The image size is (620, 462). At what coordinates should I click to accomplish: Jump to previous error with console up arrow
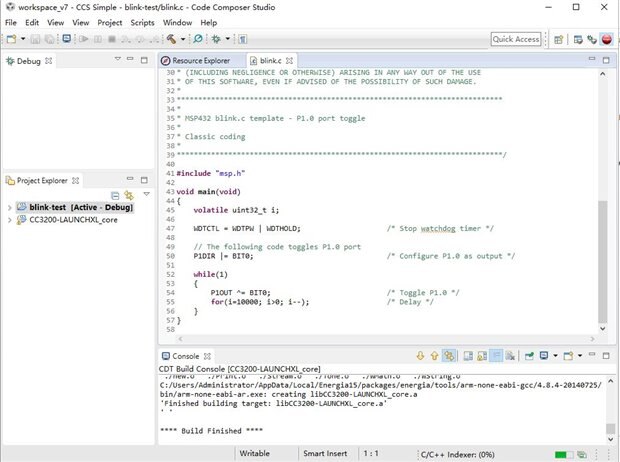click(435, 355)
